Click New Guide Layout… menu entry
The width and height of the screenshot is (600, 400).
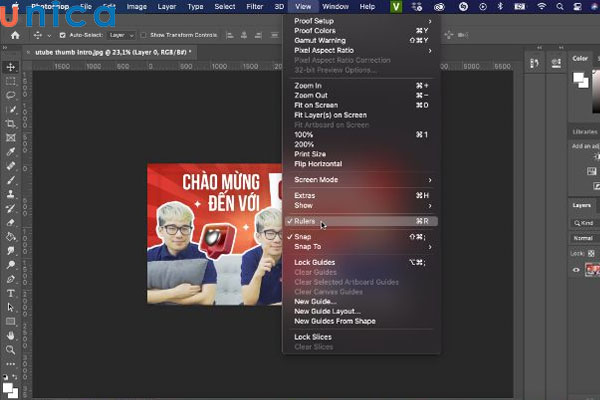click(327, 311)
